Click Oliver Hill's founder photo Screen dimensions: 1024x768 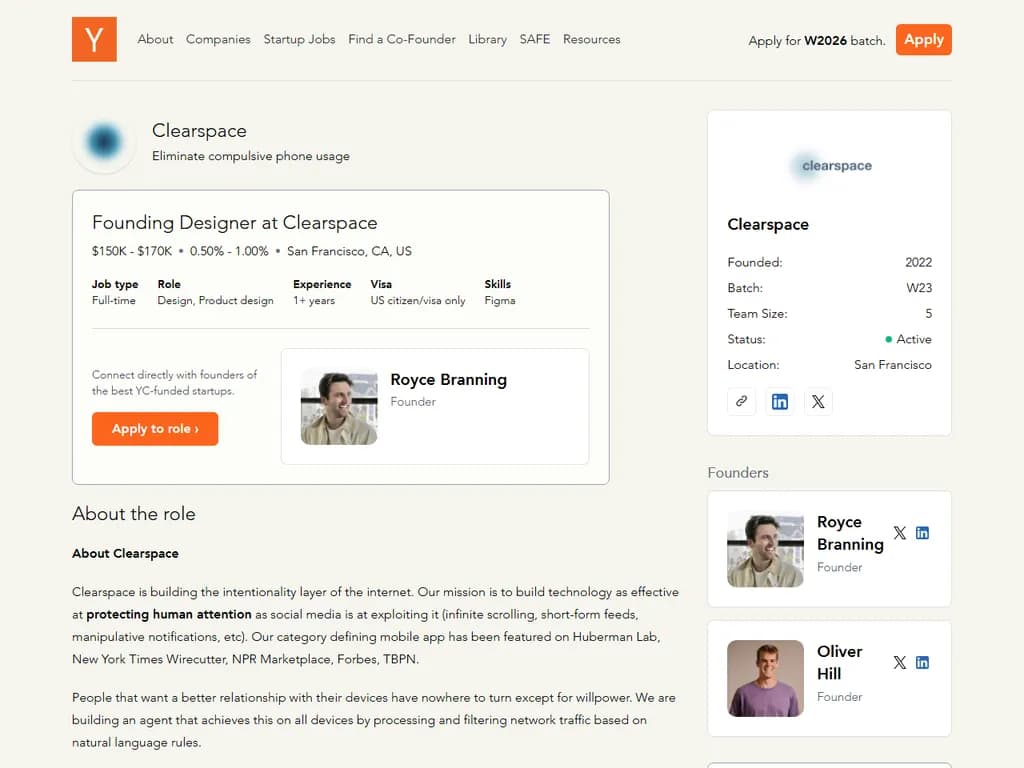pos(765,678)
